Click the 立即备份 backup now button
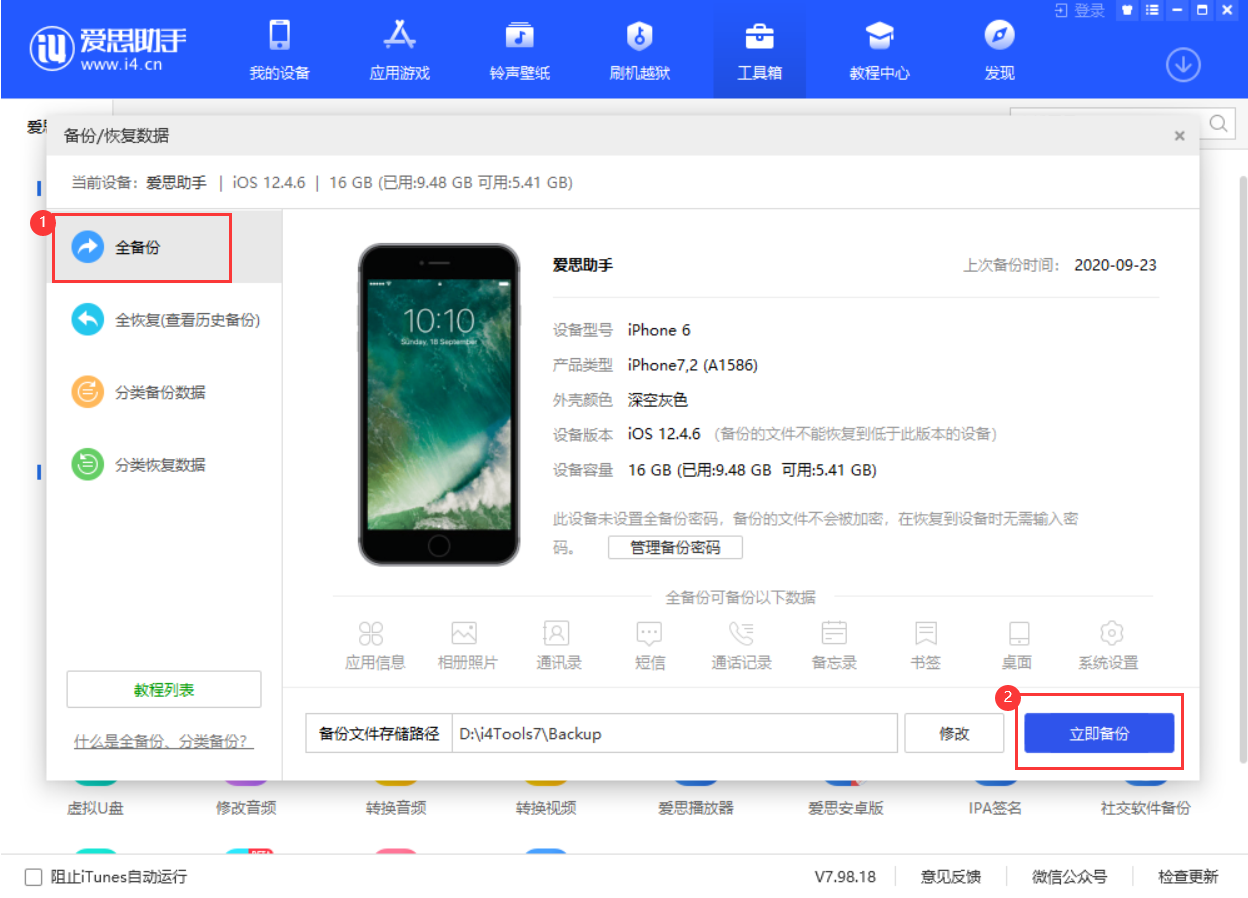The width and height of the screenshot is (1248, 898). (1098, 732)
